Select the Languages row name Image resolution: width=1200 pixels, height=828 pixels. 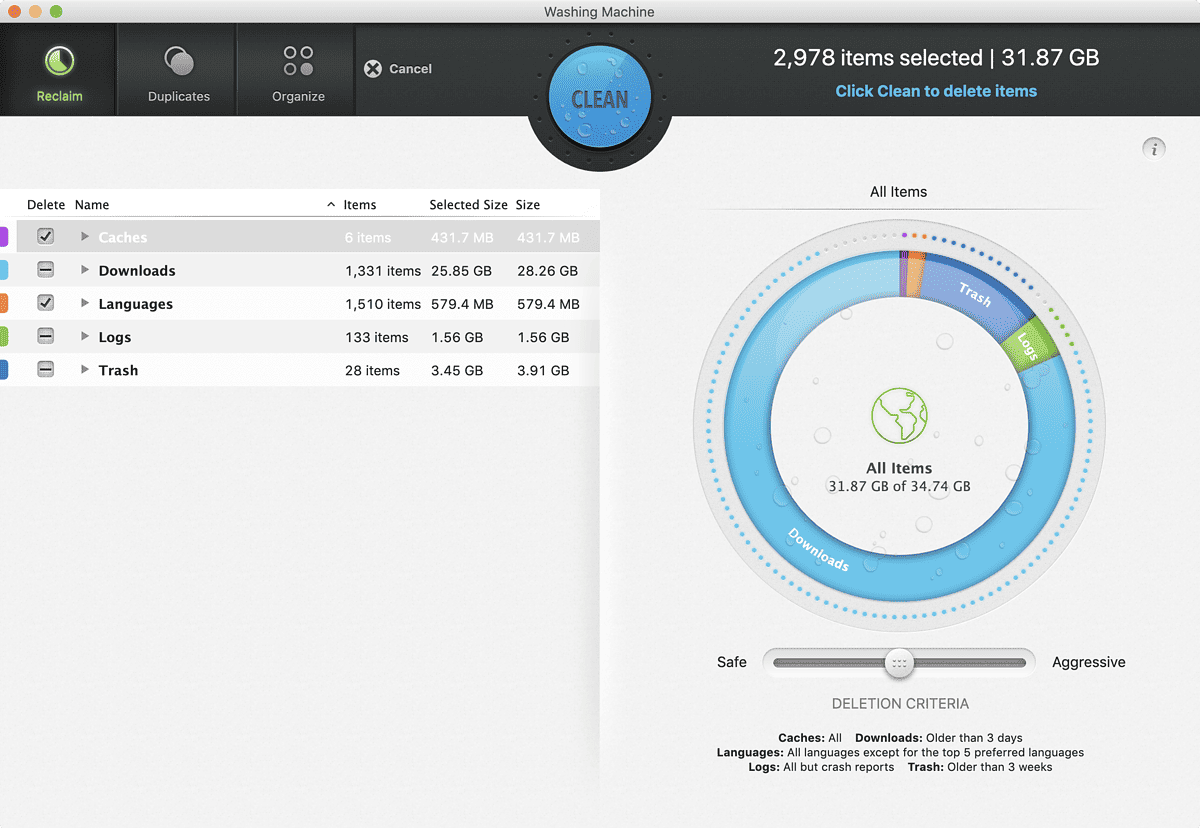coord(136,304)
